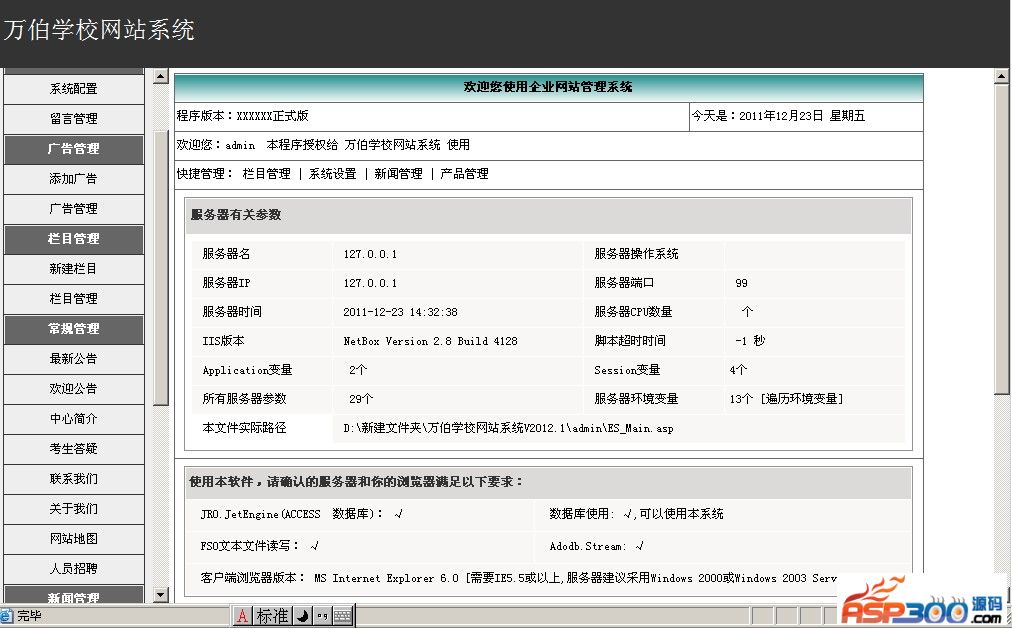Click the 欢迎您：admin text
Screen dimensions: 1012x628
click(216, 145)
